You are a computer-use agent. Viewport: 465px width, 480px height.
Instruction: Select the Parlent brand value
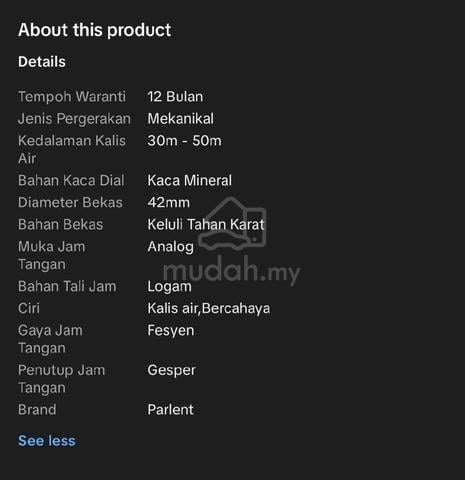point(171,410)
